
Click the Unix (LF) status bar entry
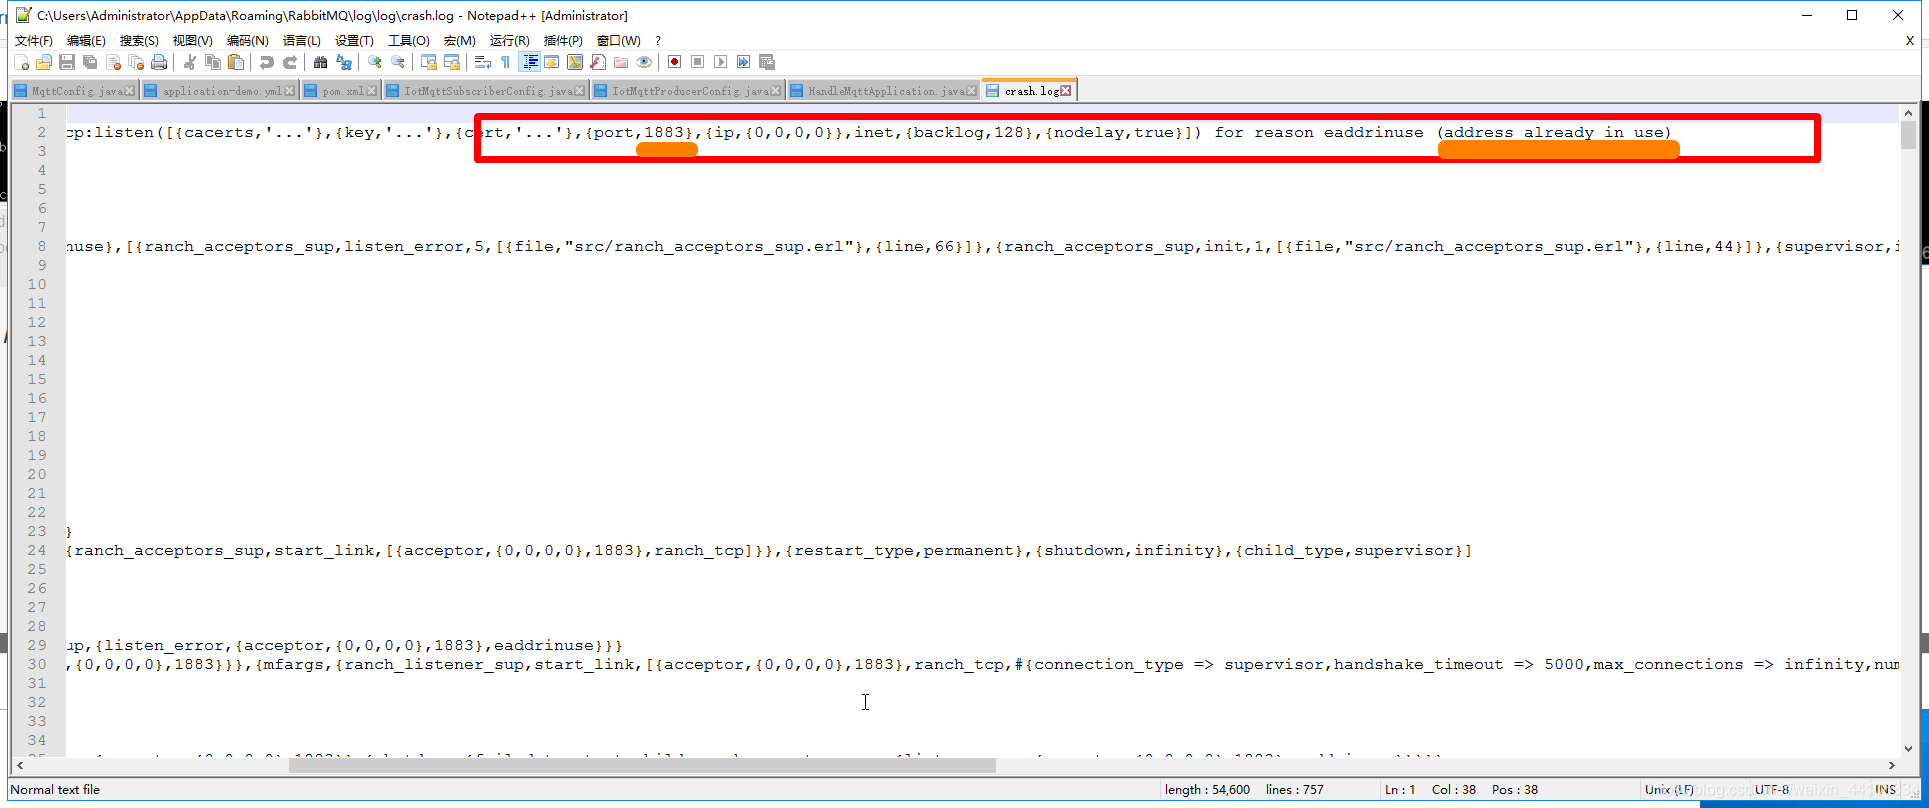[1669, 789]
